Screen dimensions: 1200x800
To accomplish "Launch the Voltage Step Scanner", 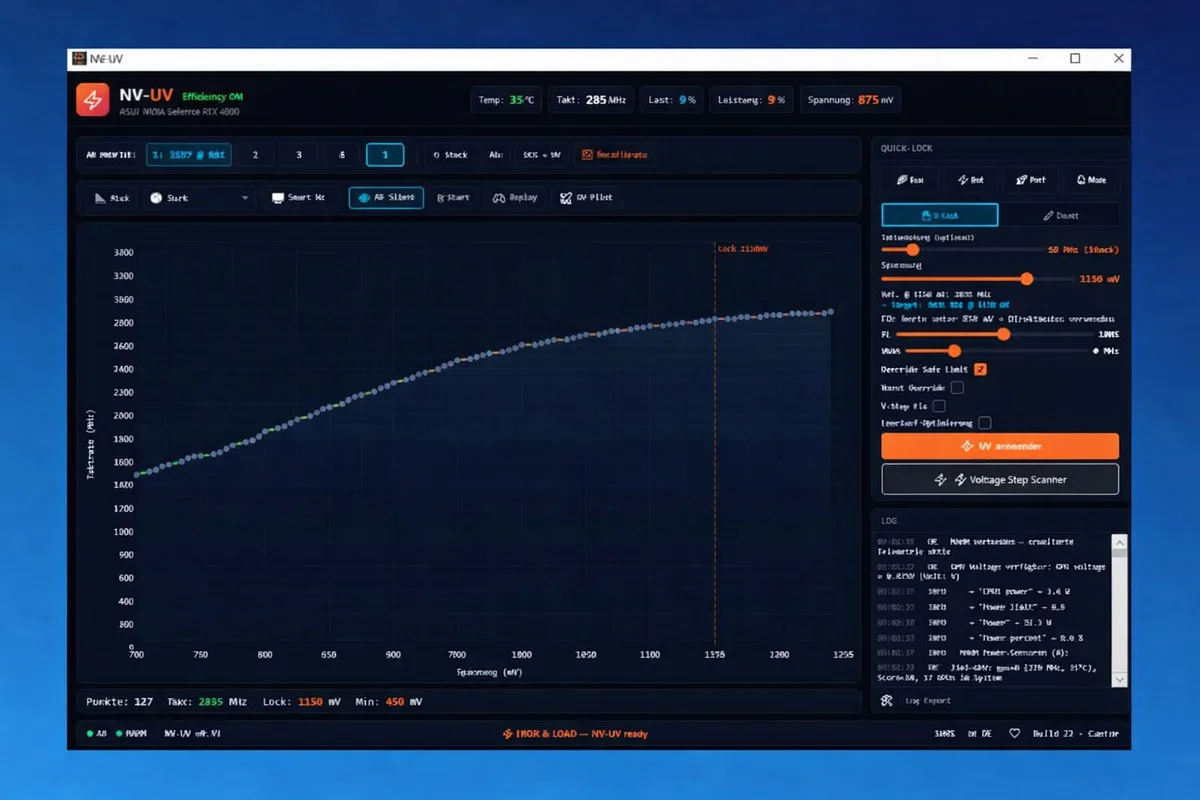I will tap(999, 480).
